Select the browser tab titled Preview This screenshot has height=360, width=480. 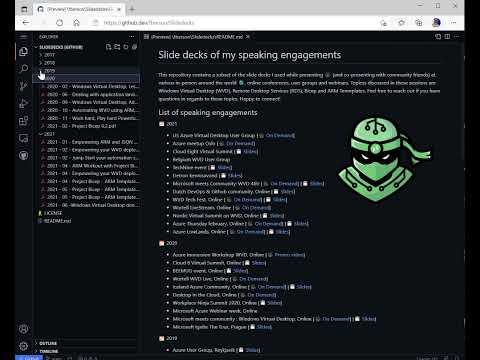click(x=79, y=9)
